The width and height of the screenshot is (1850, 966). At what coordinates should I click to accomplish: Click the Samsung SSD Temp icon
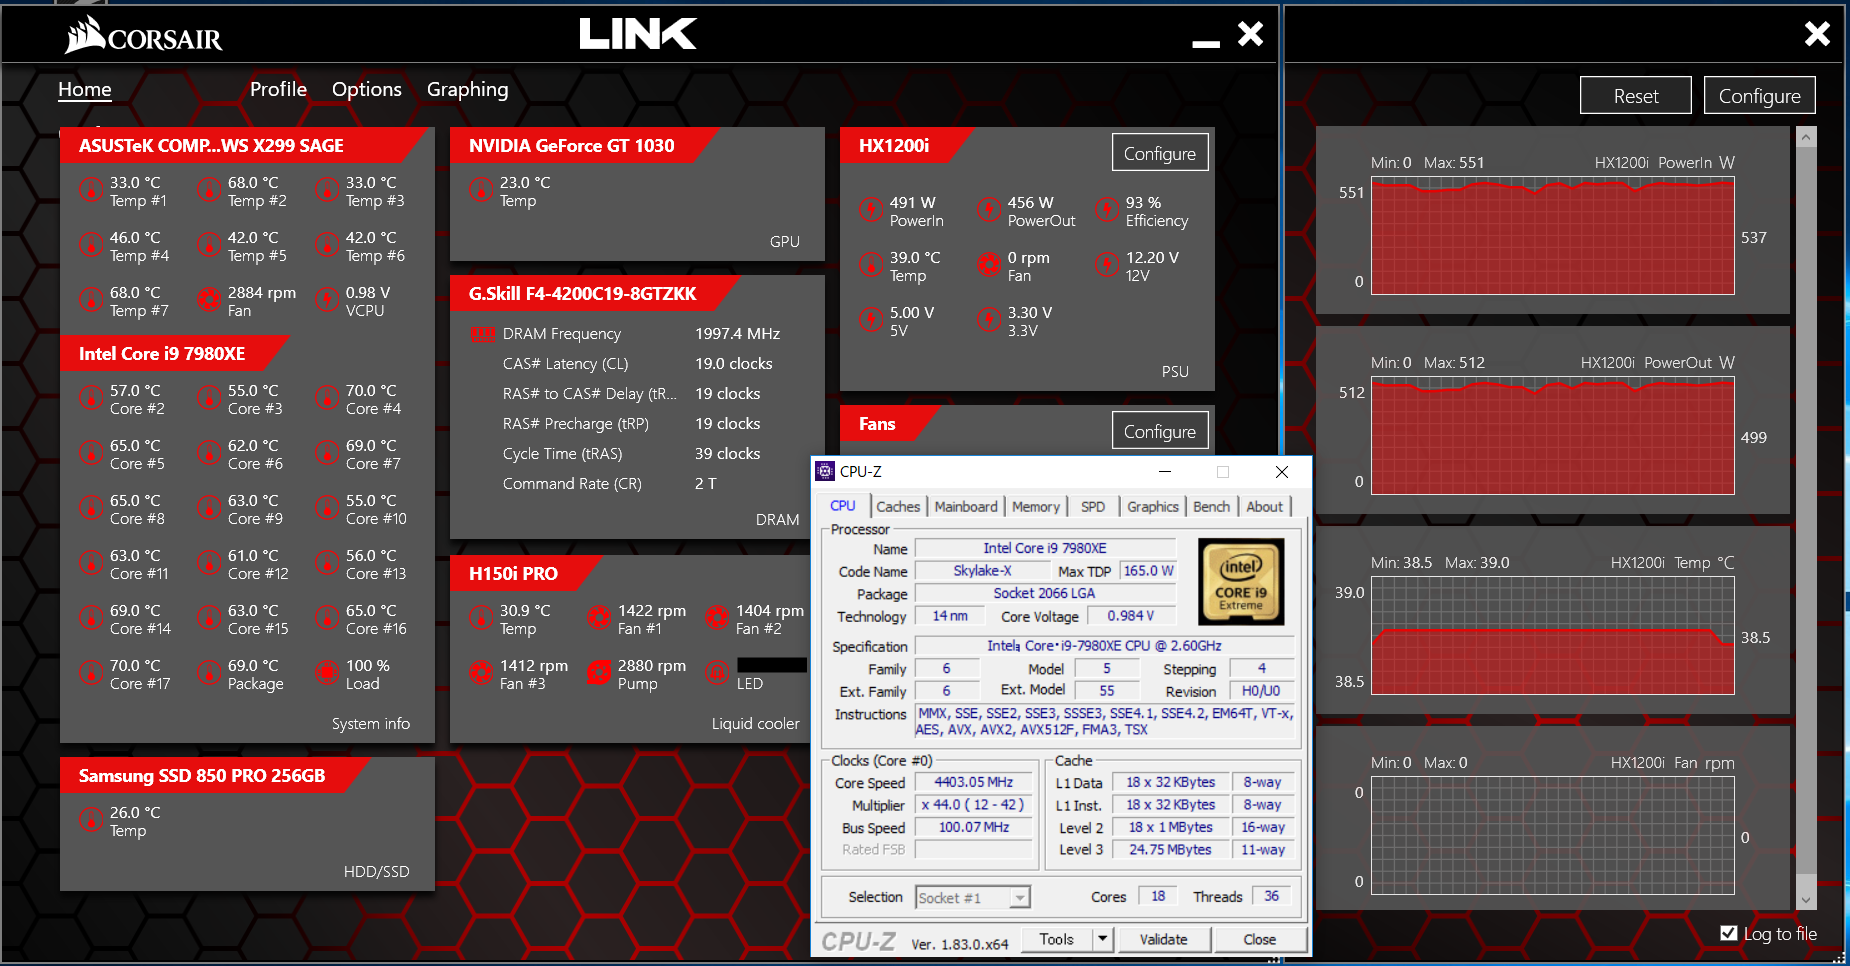point(91,820)
